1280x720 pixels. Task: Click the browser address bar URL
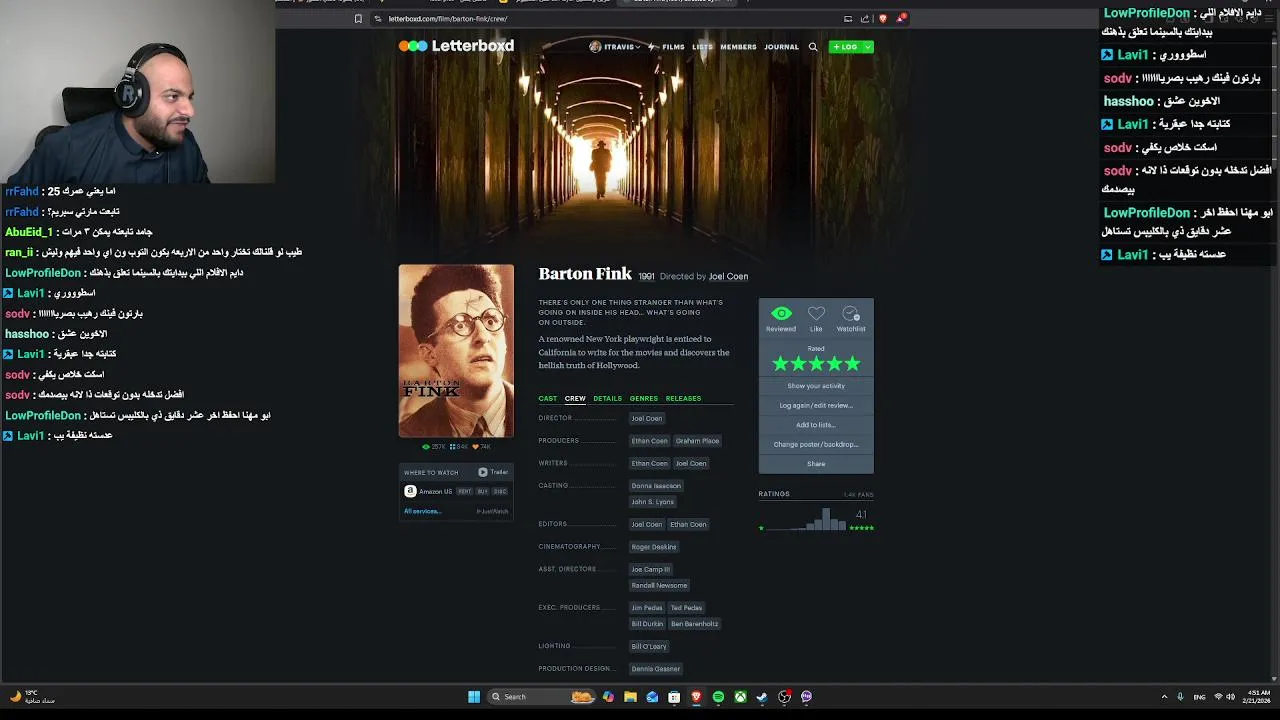coord(447,19)
